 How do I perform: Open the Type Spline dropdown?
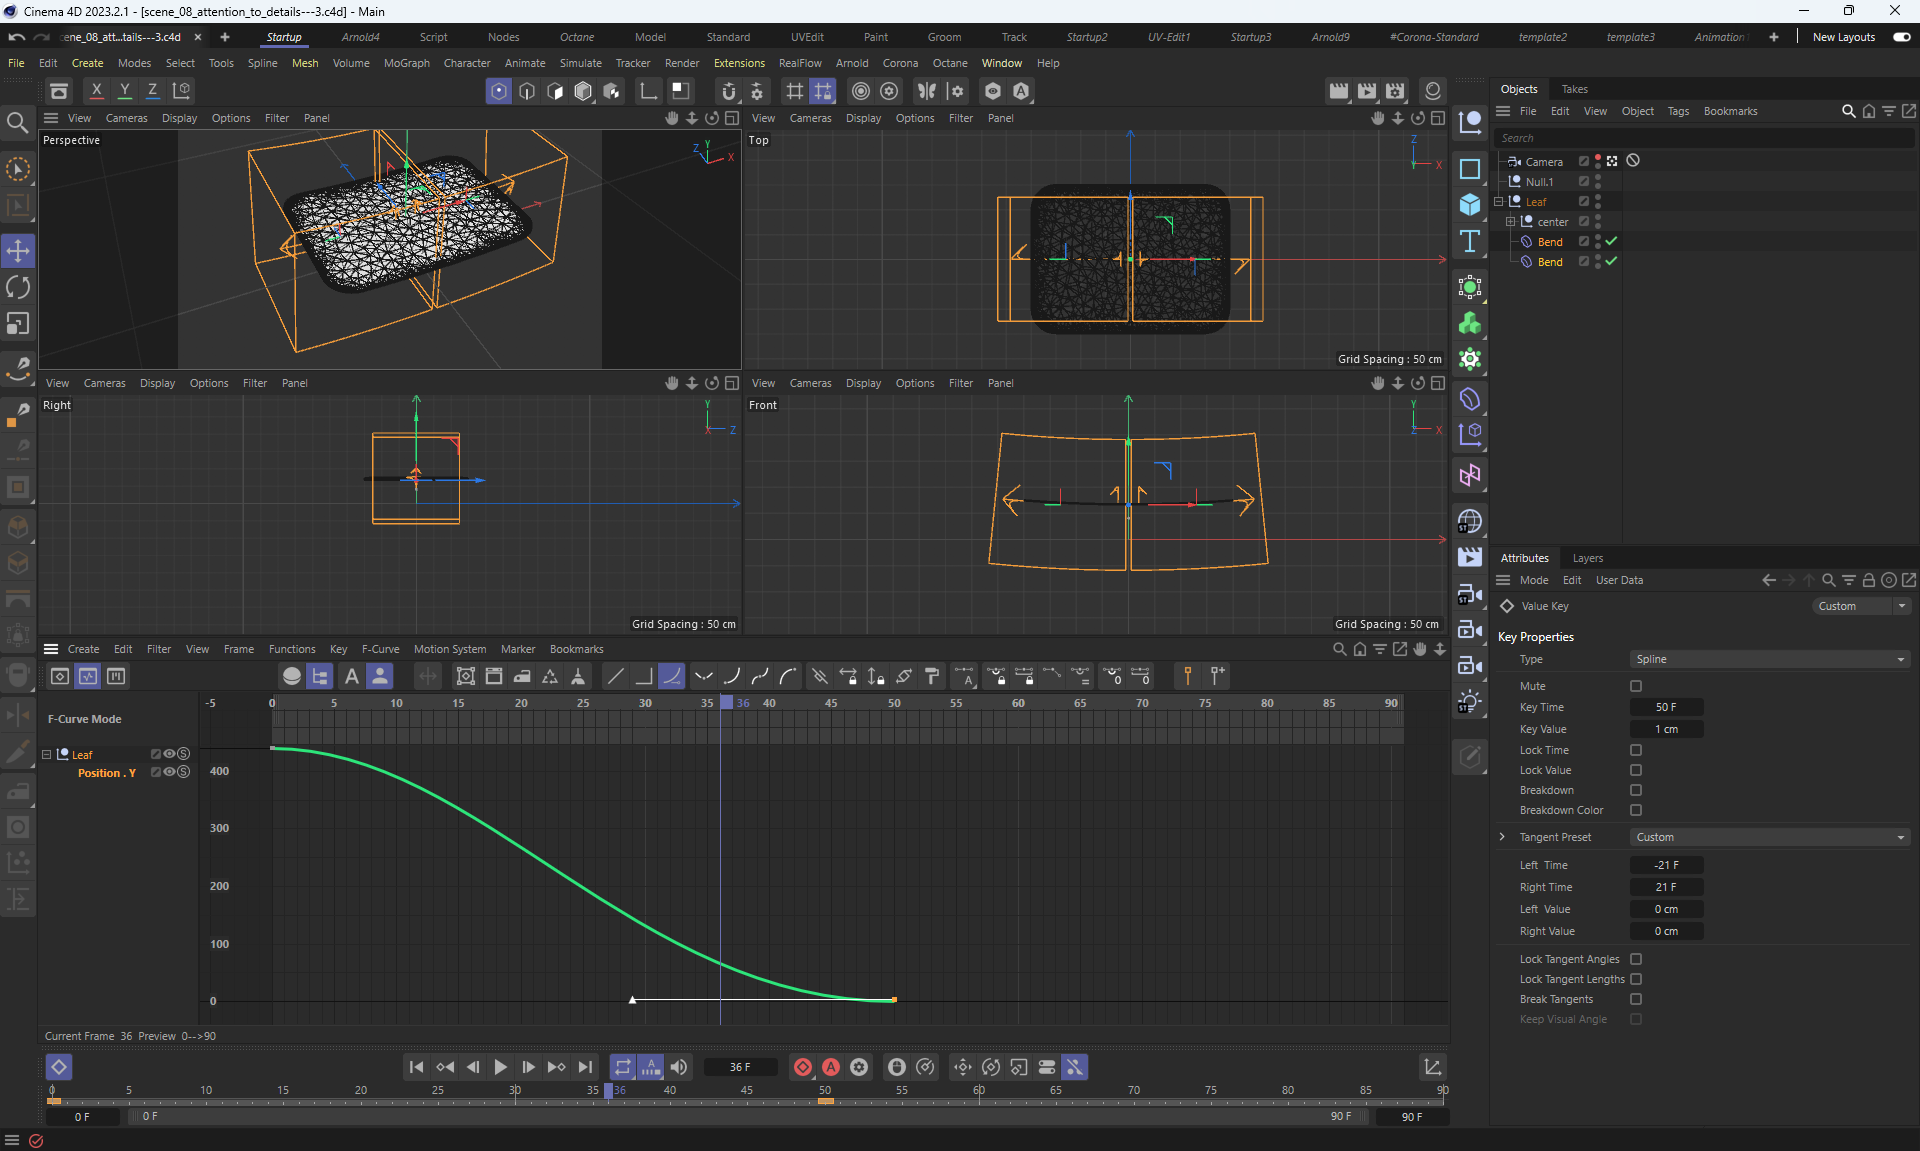[1769, 659]
